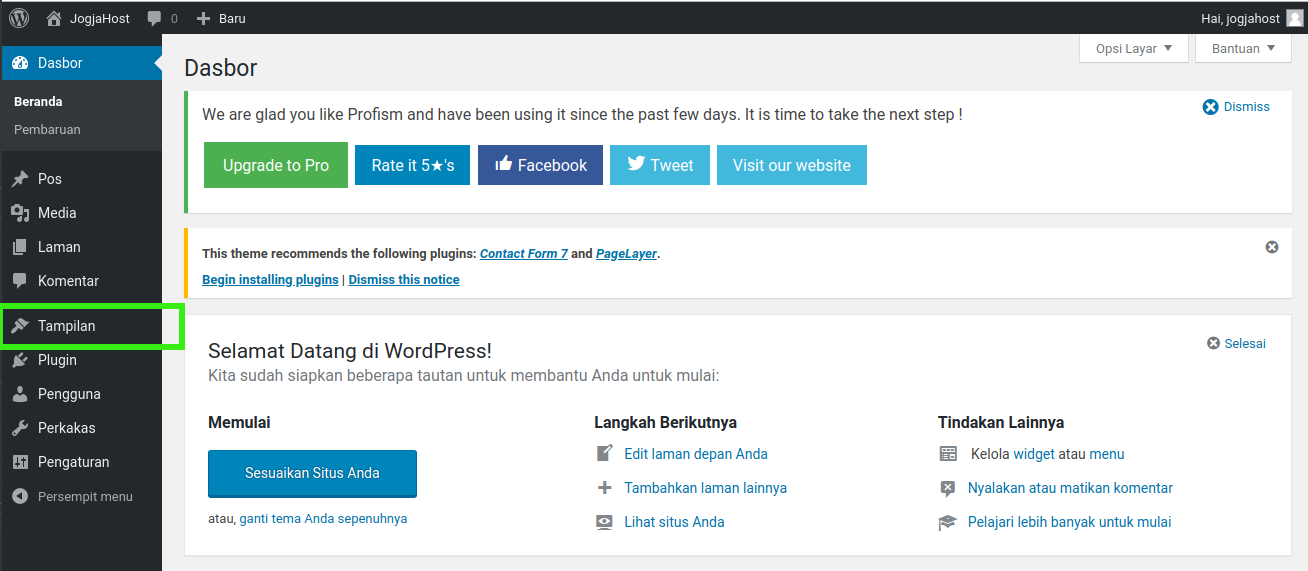
Task: Expand the Bantuan help dropdown
Action: coord(1243,48)
